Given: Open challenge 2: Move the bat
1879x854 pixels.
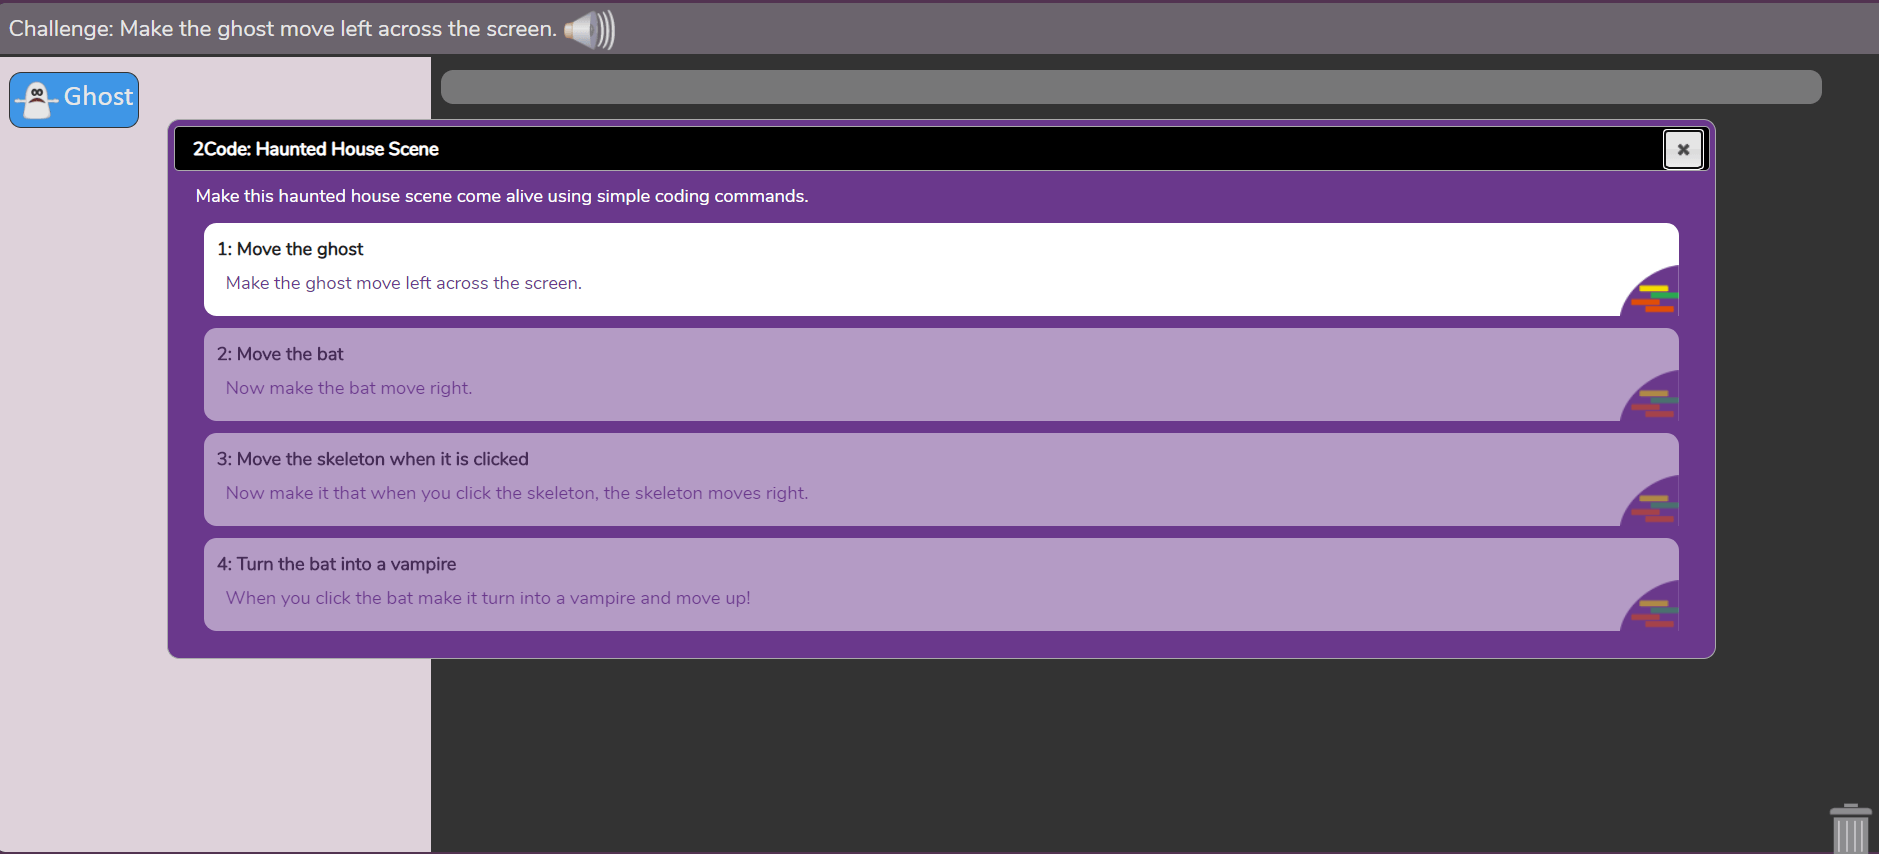Looking at the screenshot, I should coord(941,374).
